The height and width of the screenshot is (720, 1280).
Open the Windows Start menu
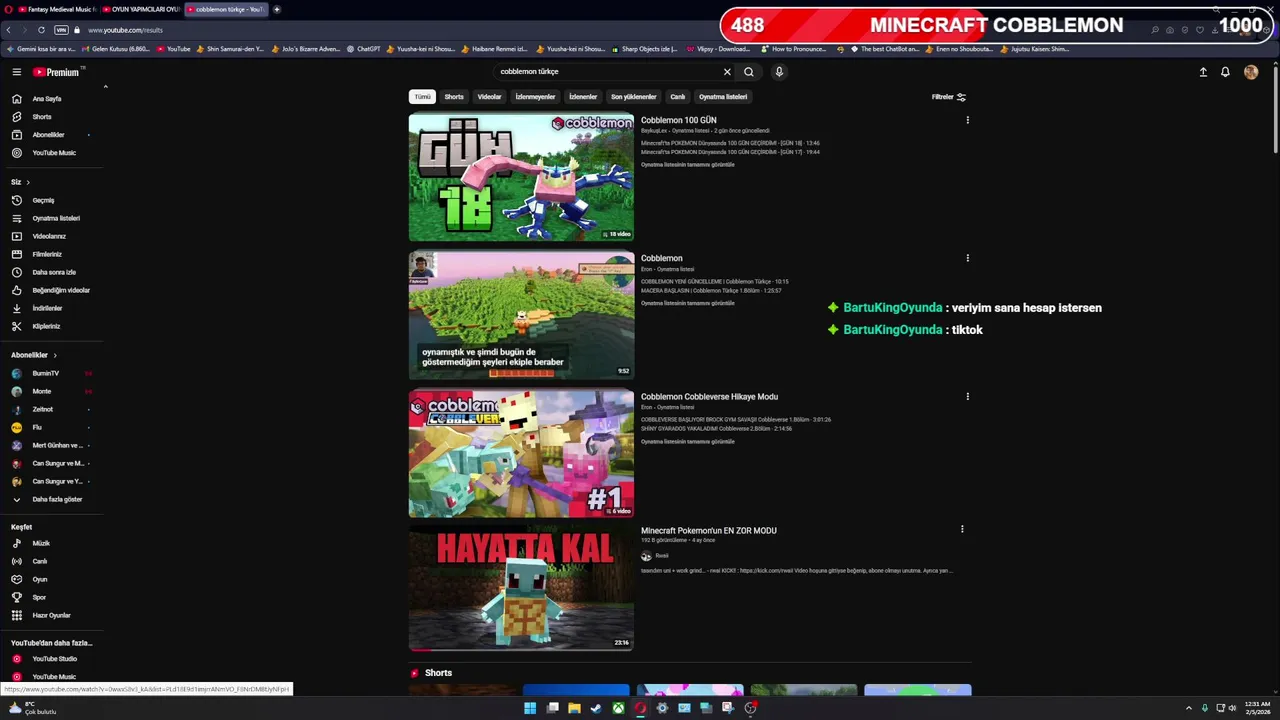(530, 708)
